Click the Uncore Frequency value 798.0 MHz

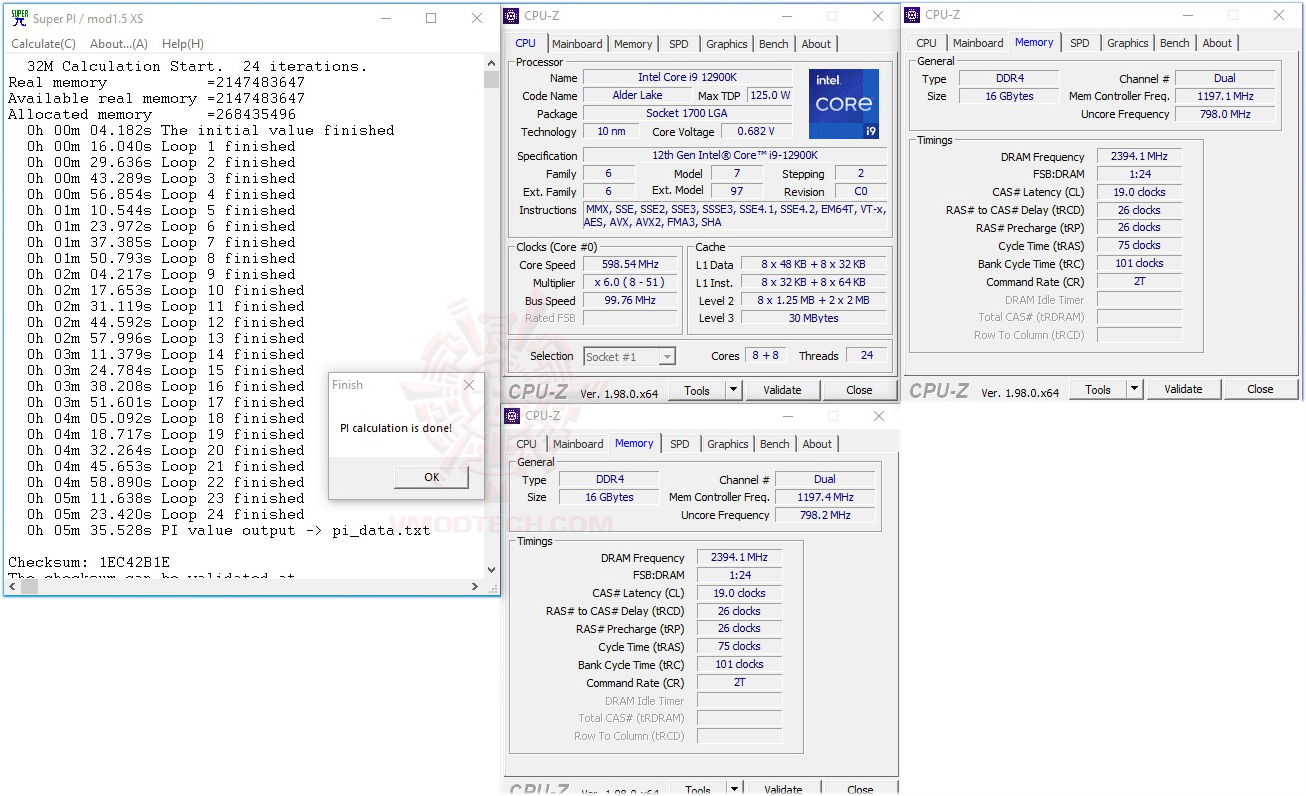click(1225, 114)
